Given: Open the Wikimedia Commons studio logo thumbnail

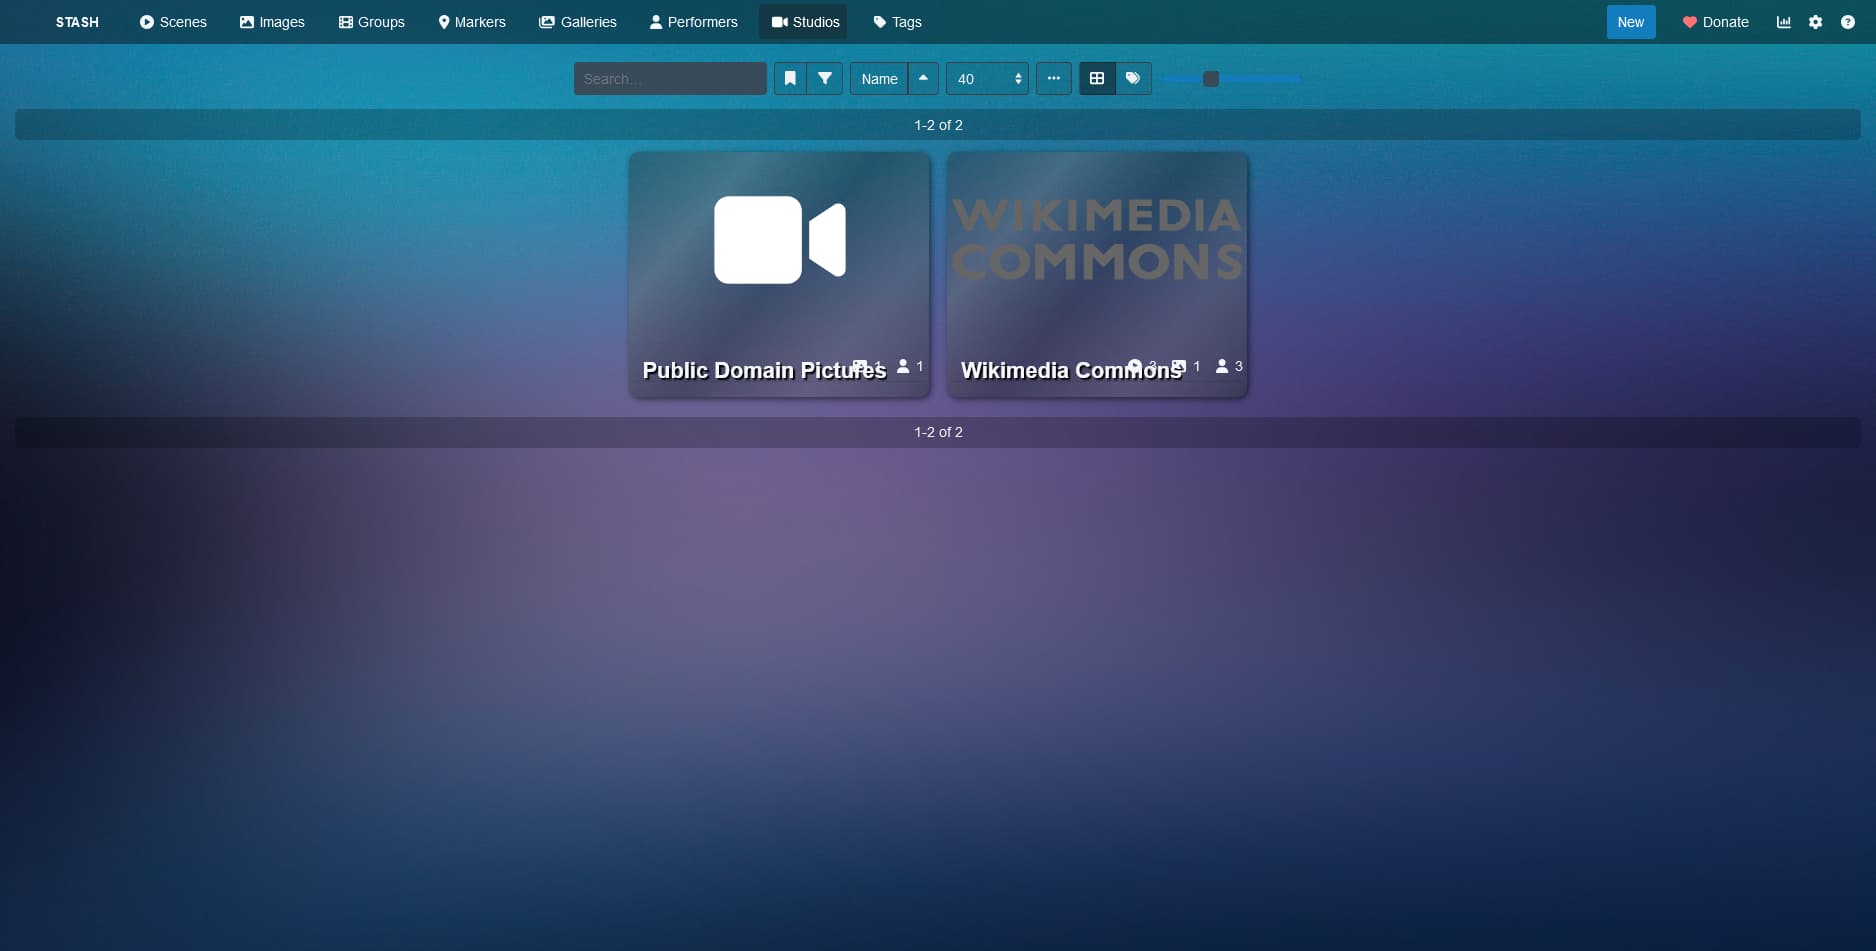Looking at the screenshot, I should (1097, 240).
